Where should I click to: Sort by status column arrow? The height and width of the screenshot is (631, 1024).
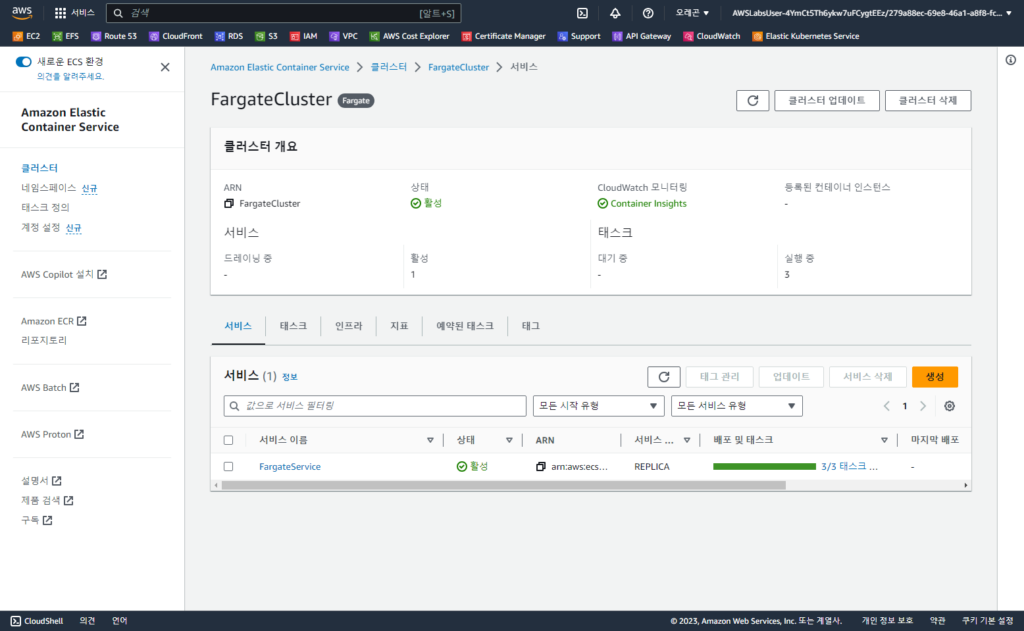point(509,440)
